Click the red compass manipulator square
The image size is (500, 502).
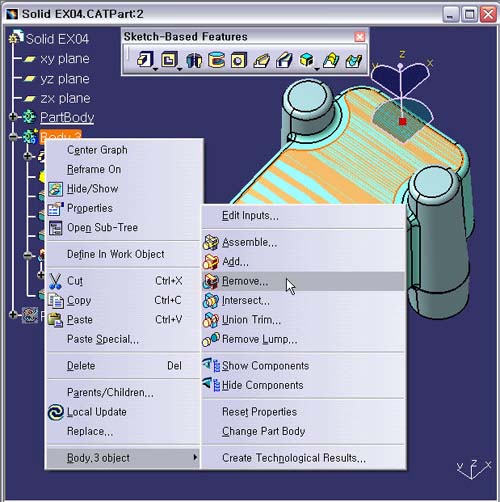pos(403,122)
